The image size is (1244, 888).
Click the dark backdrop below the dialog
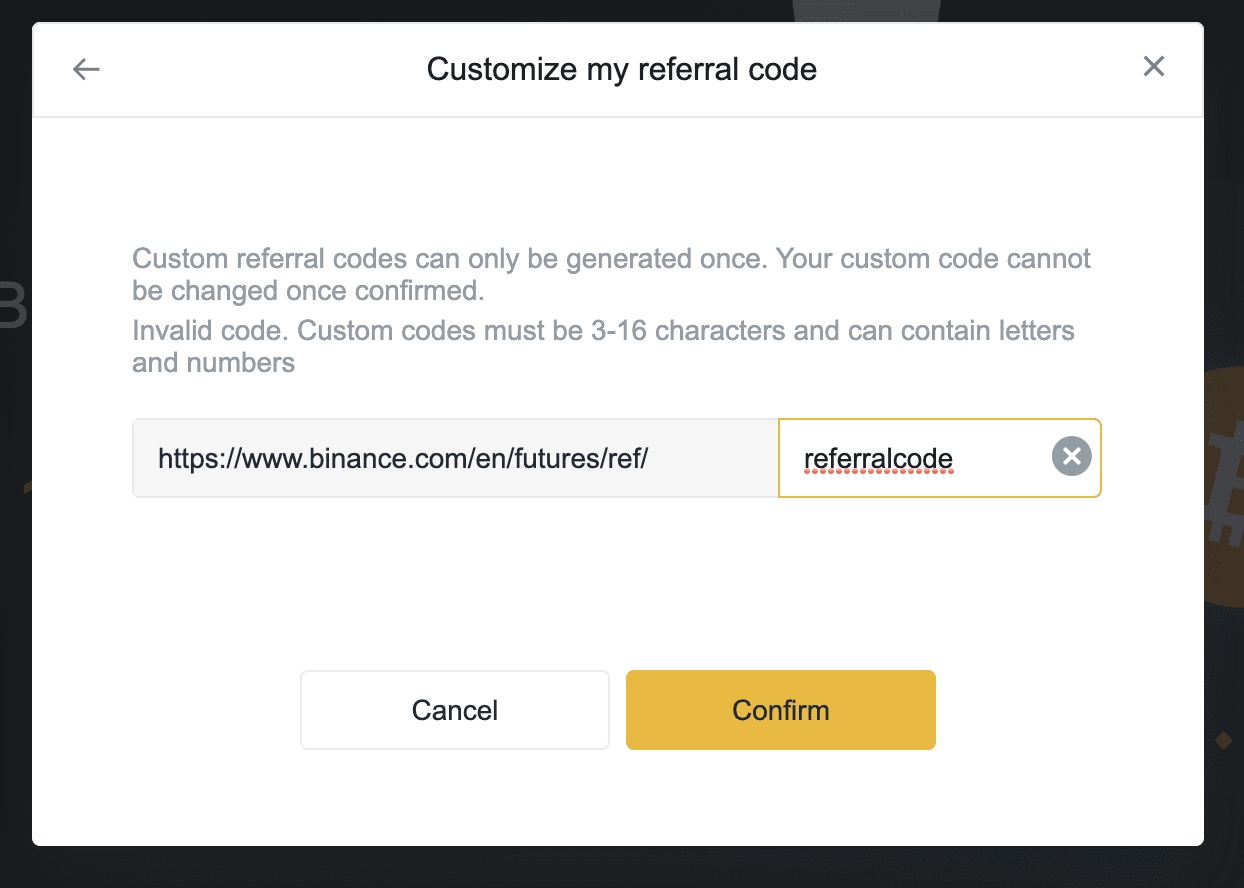[x=620, y=868]
